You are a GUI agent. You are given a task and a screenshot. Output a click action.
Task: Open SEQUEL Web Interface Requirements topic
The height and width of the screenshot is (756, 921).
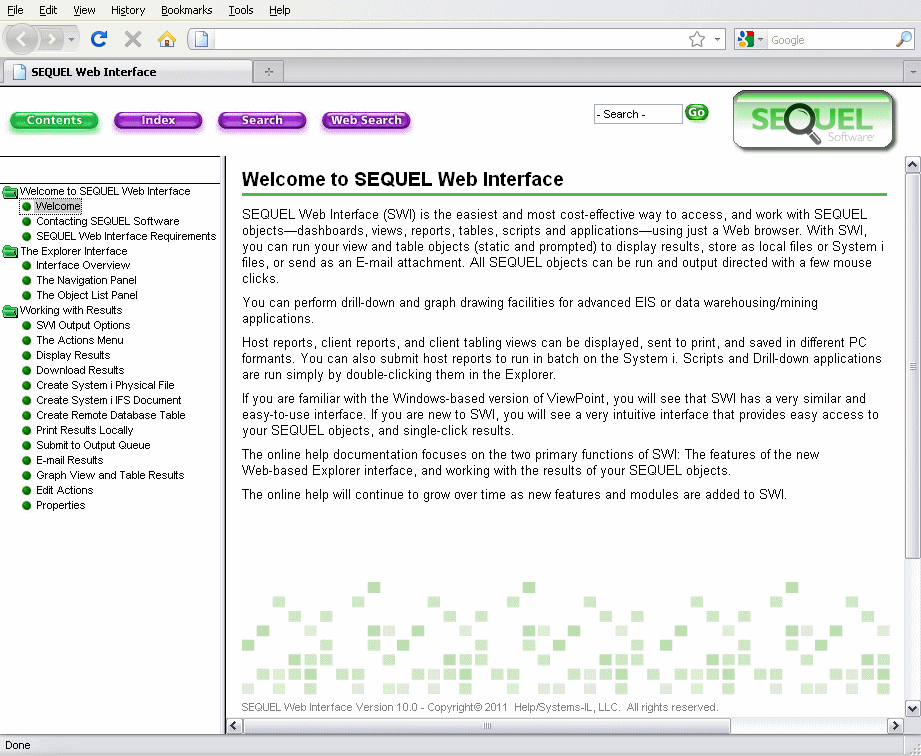pyautogui.click(x=126, y=236)
